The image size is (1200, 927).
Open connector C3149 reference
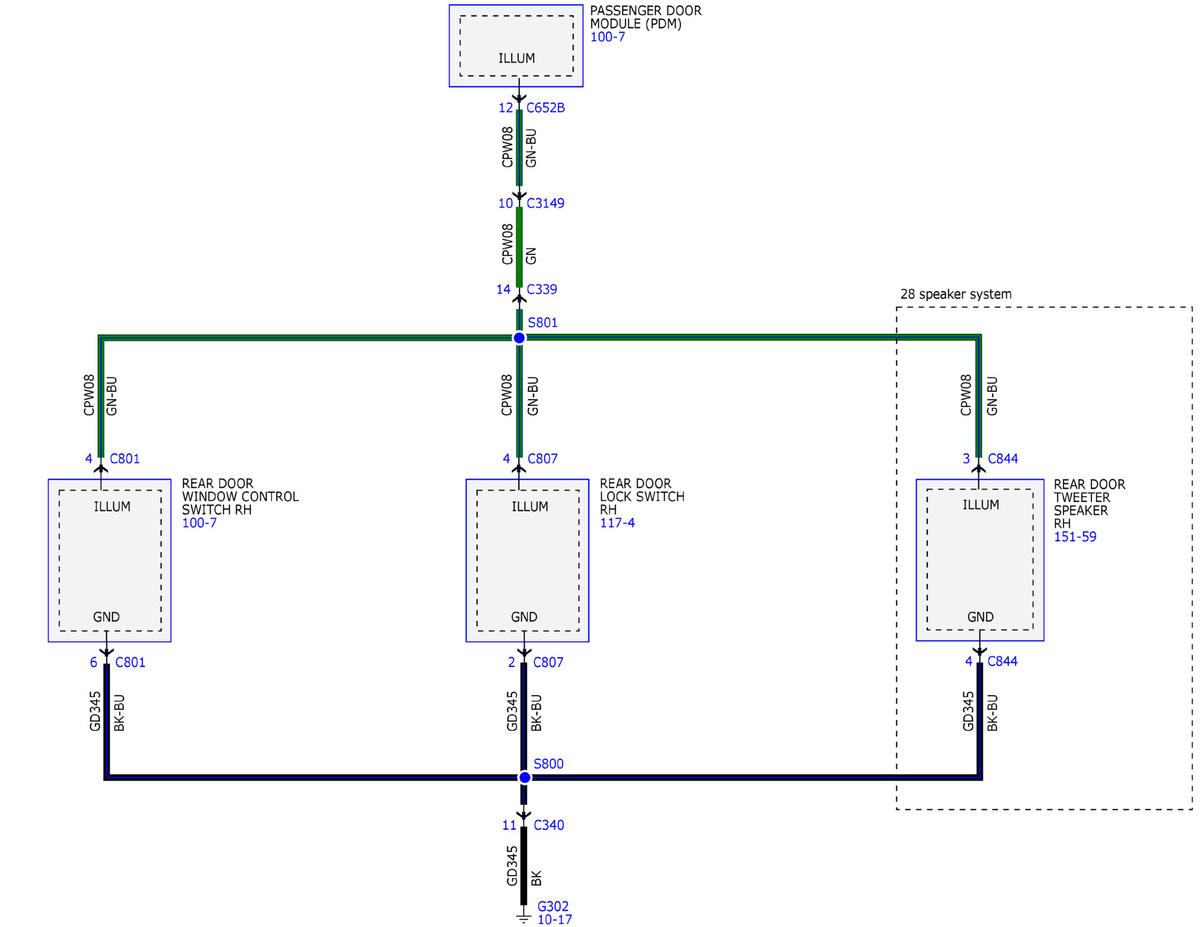(546, 203)
